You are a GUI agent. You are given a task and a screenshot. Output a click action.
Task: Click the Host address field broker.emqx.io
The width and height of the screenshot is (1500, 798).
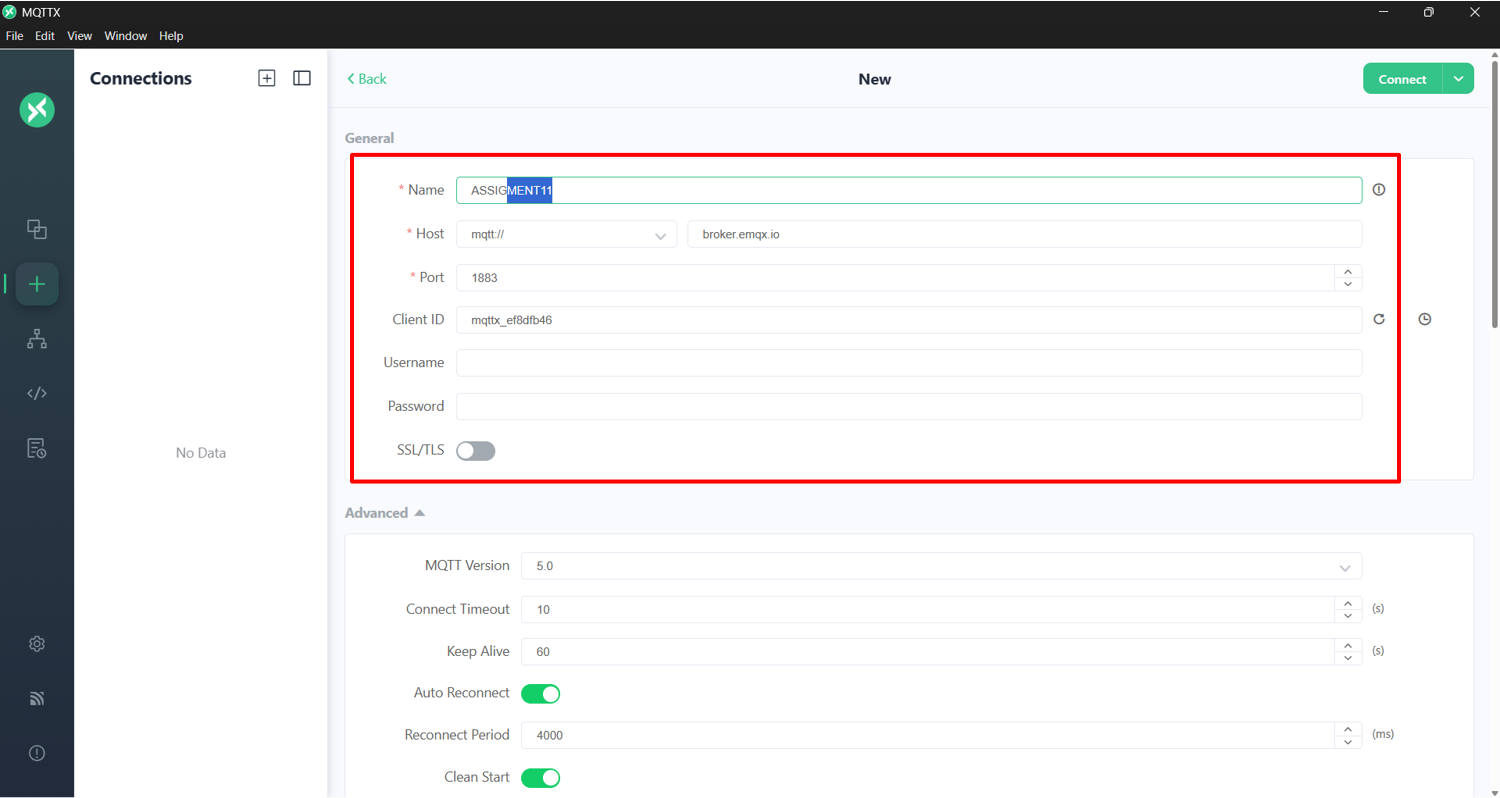1025,234
